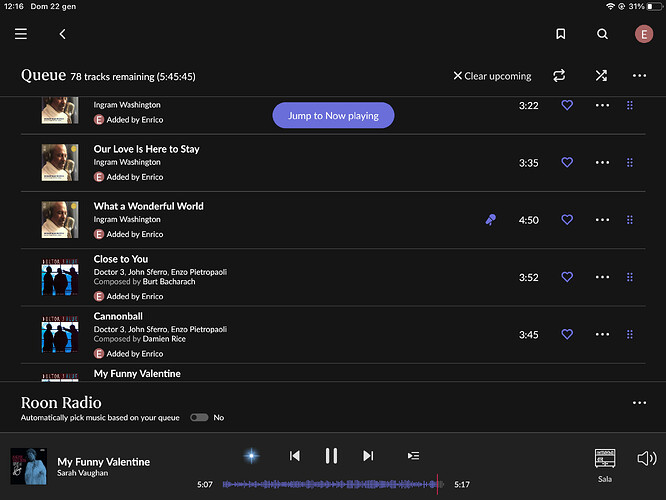Screen dimensions: 666x500
Task: Open options for Our Love Is Here to Stay
Action: [x=602, y=162]
